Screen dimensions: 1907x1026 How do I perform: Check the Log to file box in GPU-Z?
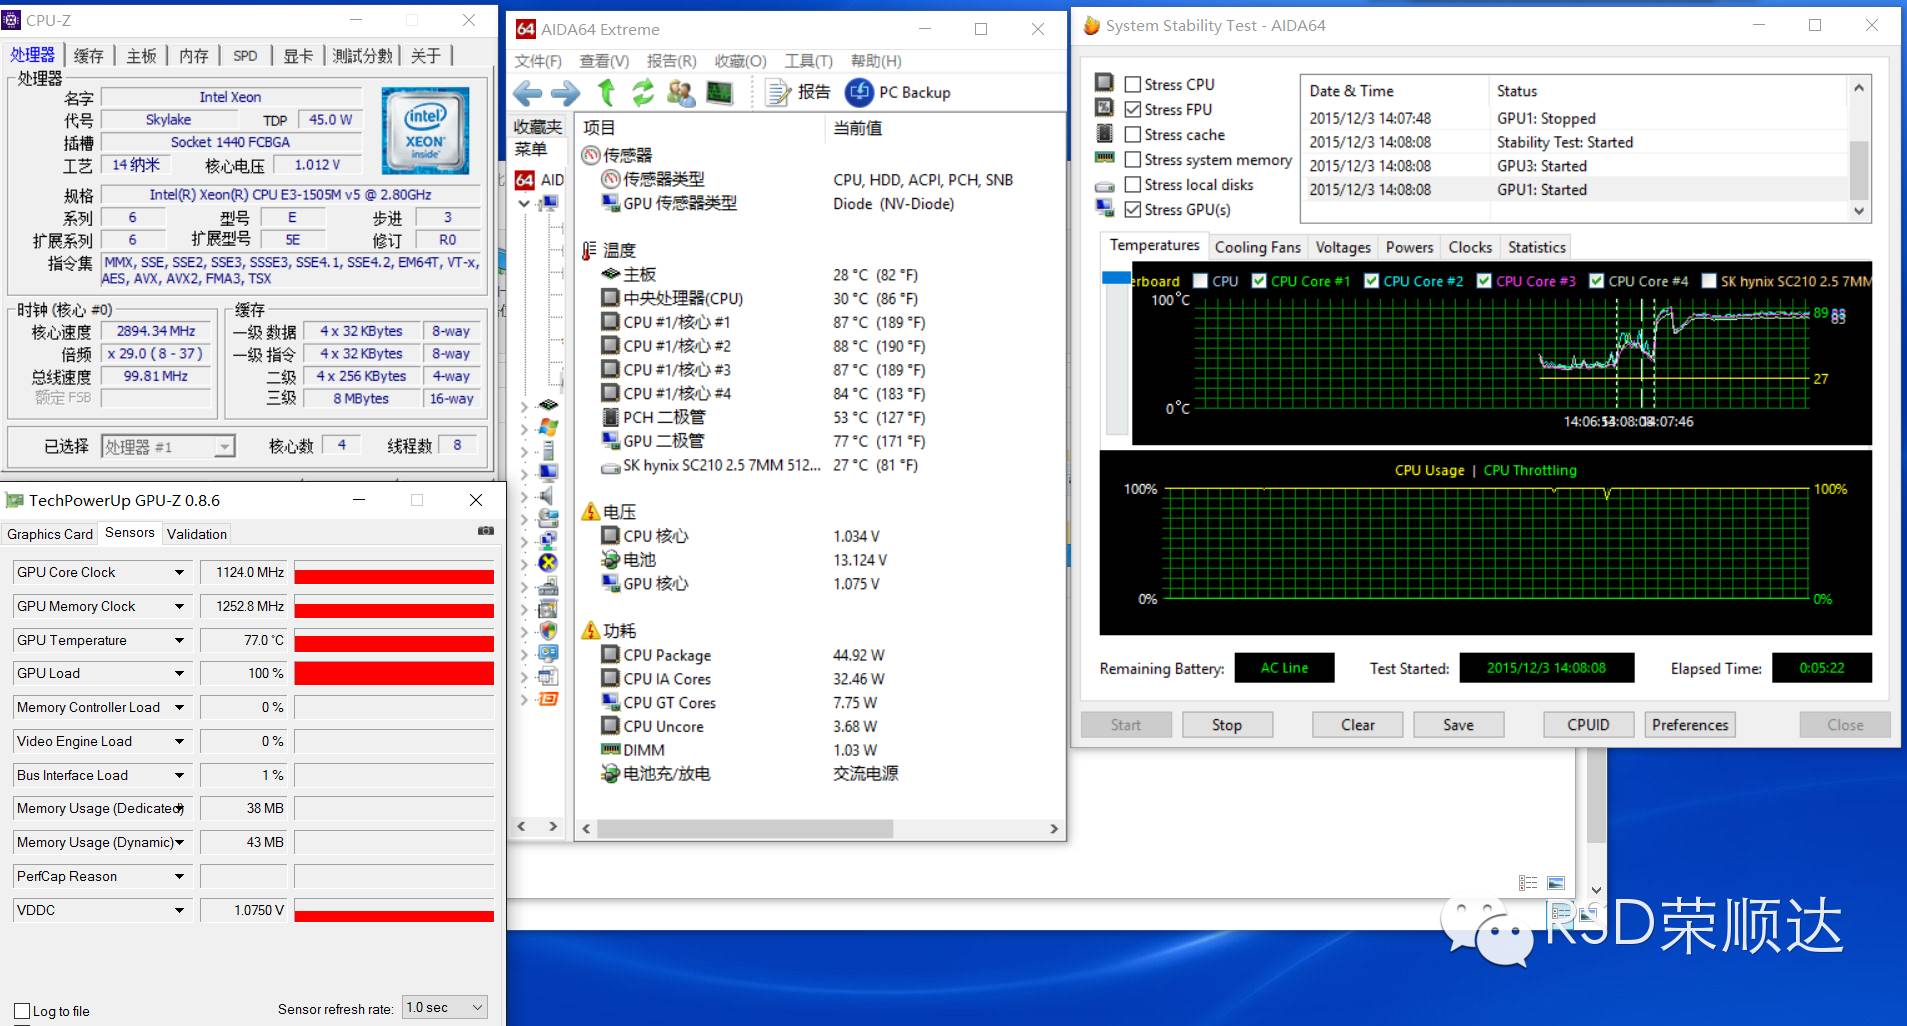22,1011
